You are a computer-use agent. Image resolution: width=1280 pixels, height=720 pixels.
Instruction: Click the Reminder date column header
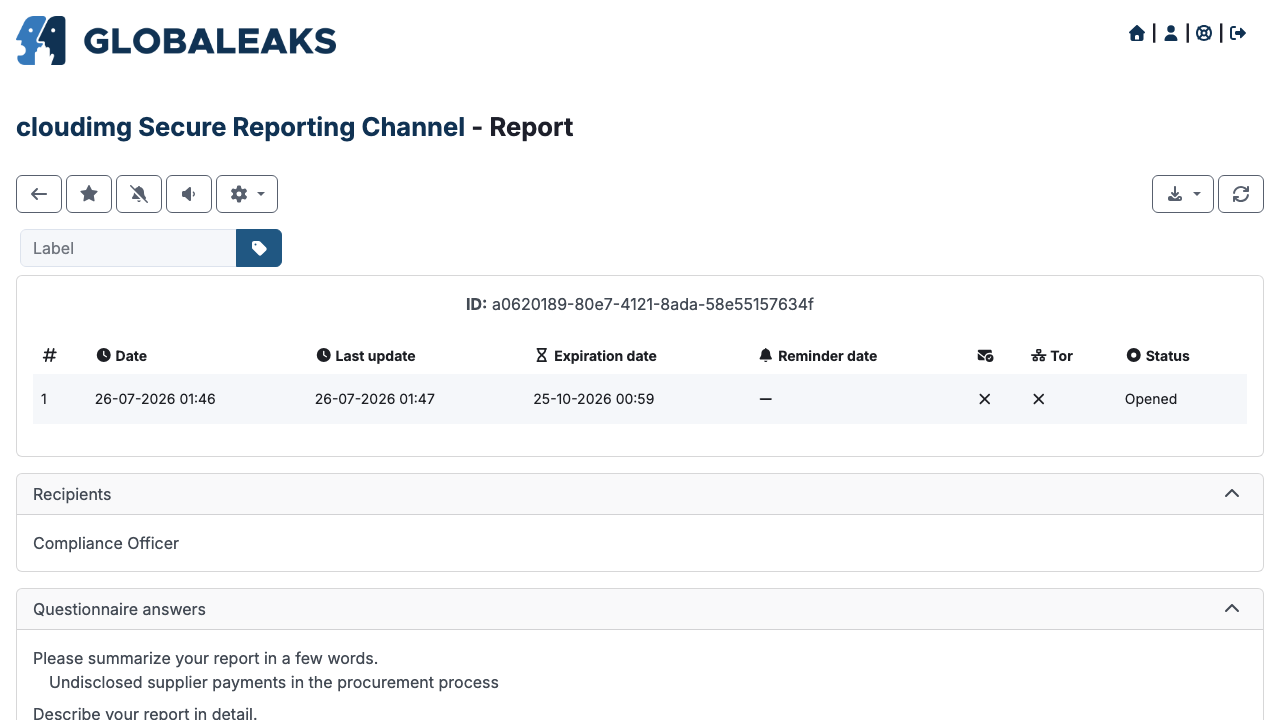click(818, 356)
